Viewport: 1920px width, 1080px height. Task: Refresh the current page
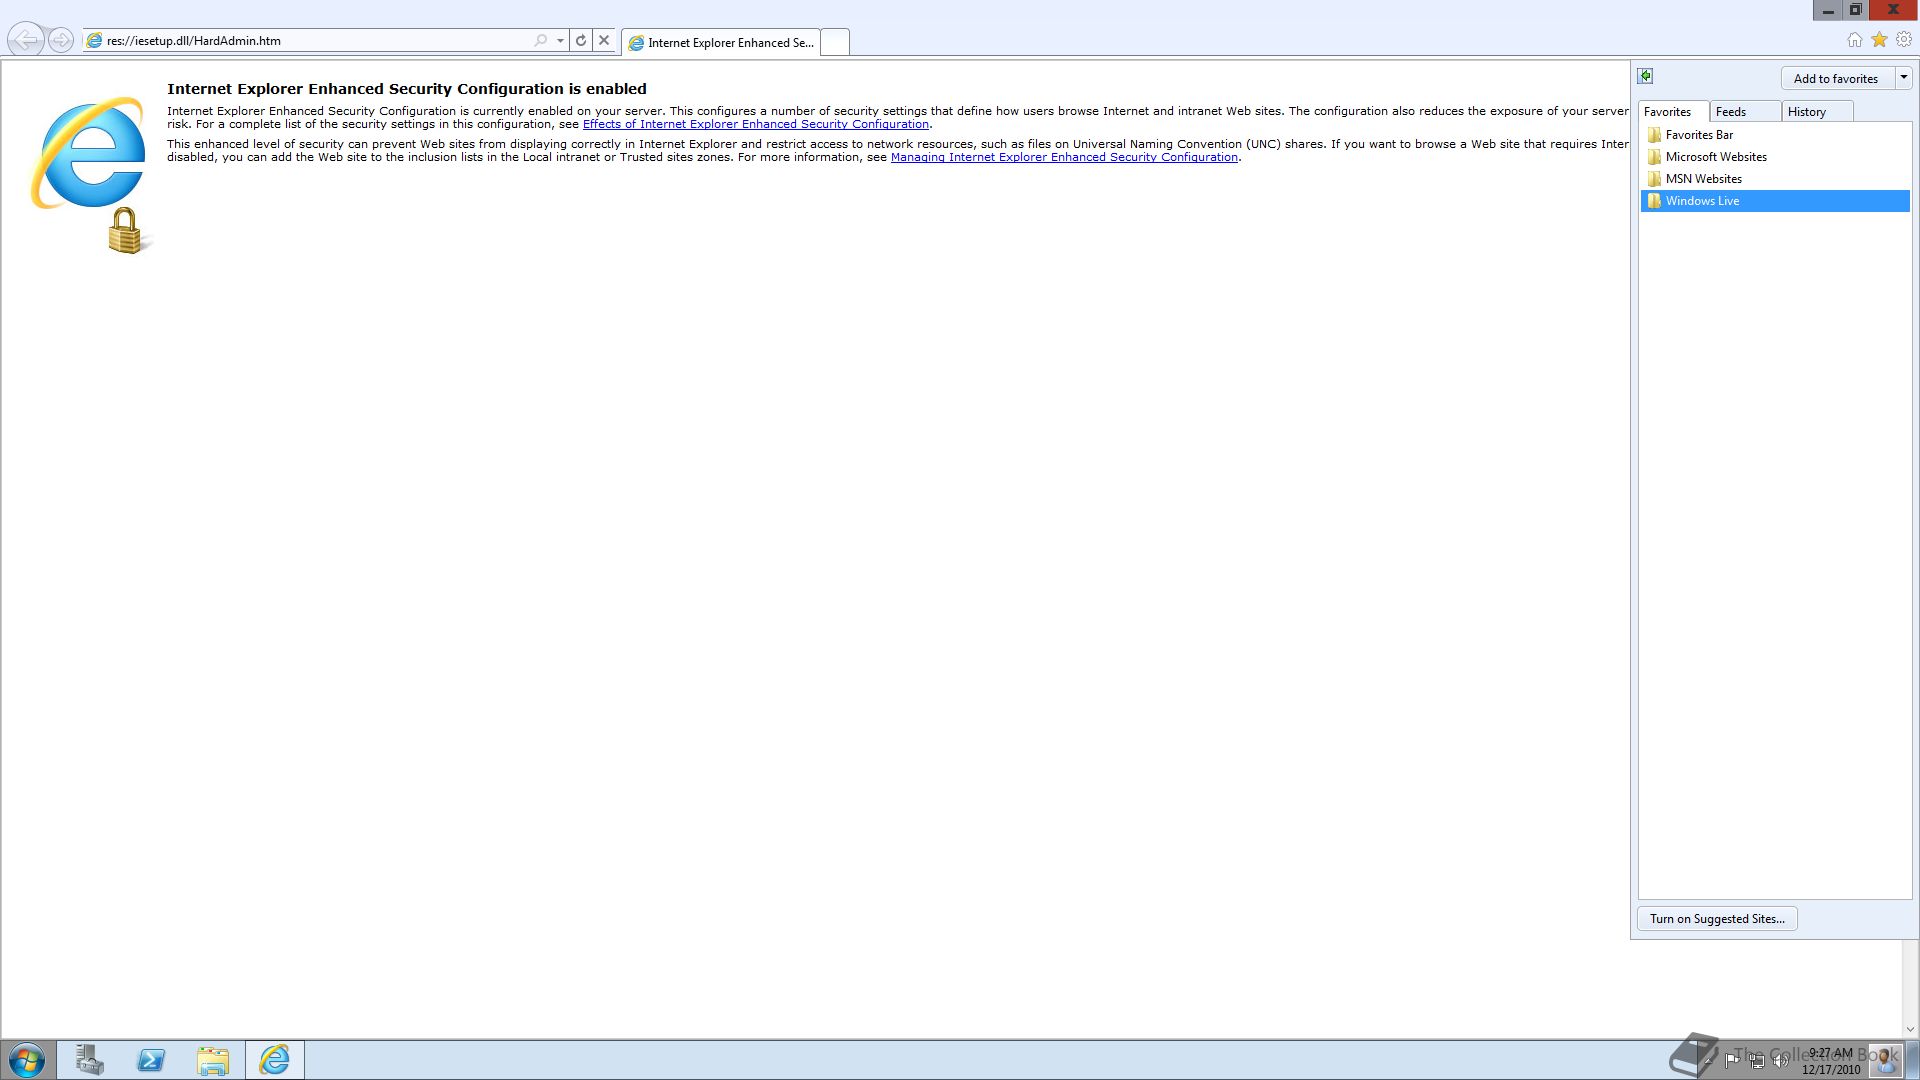click(581, 41)
